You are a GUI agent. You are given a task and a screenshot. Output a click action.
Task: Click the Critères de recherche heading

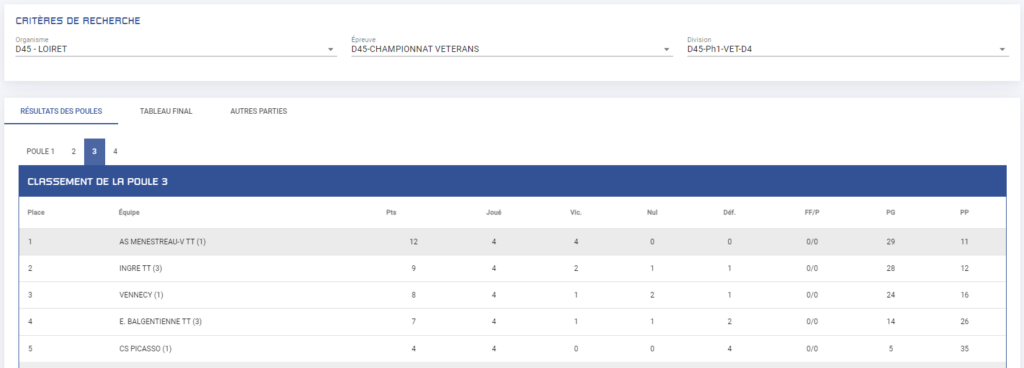pyautogui.click(x=78, y=21)
